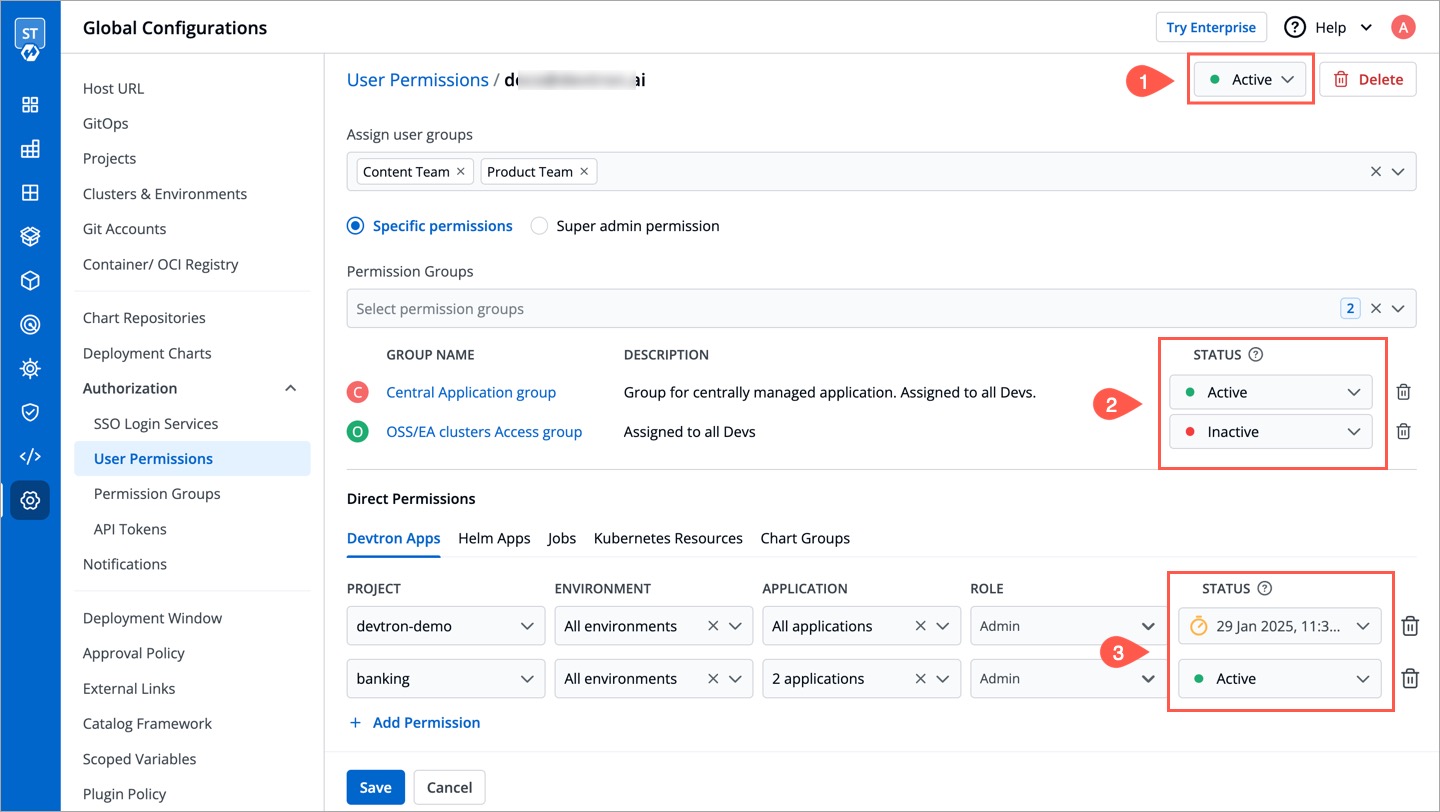Viewport: 1440px width, 812px height.
Task: Open App Groups grid sidebar icon
Action: [x=30, y=193]
